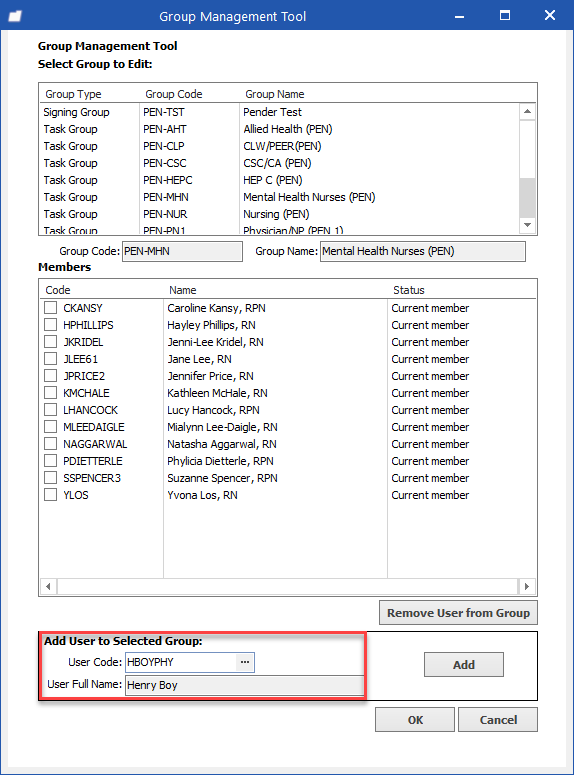
Task: Click the PEN-NUR group code cell
Action: (x=165, y=214)
